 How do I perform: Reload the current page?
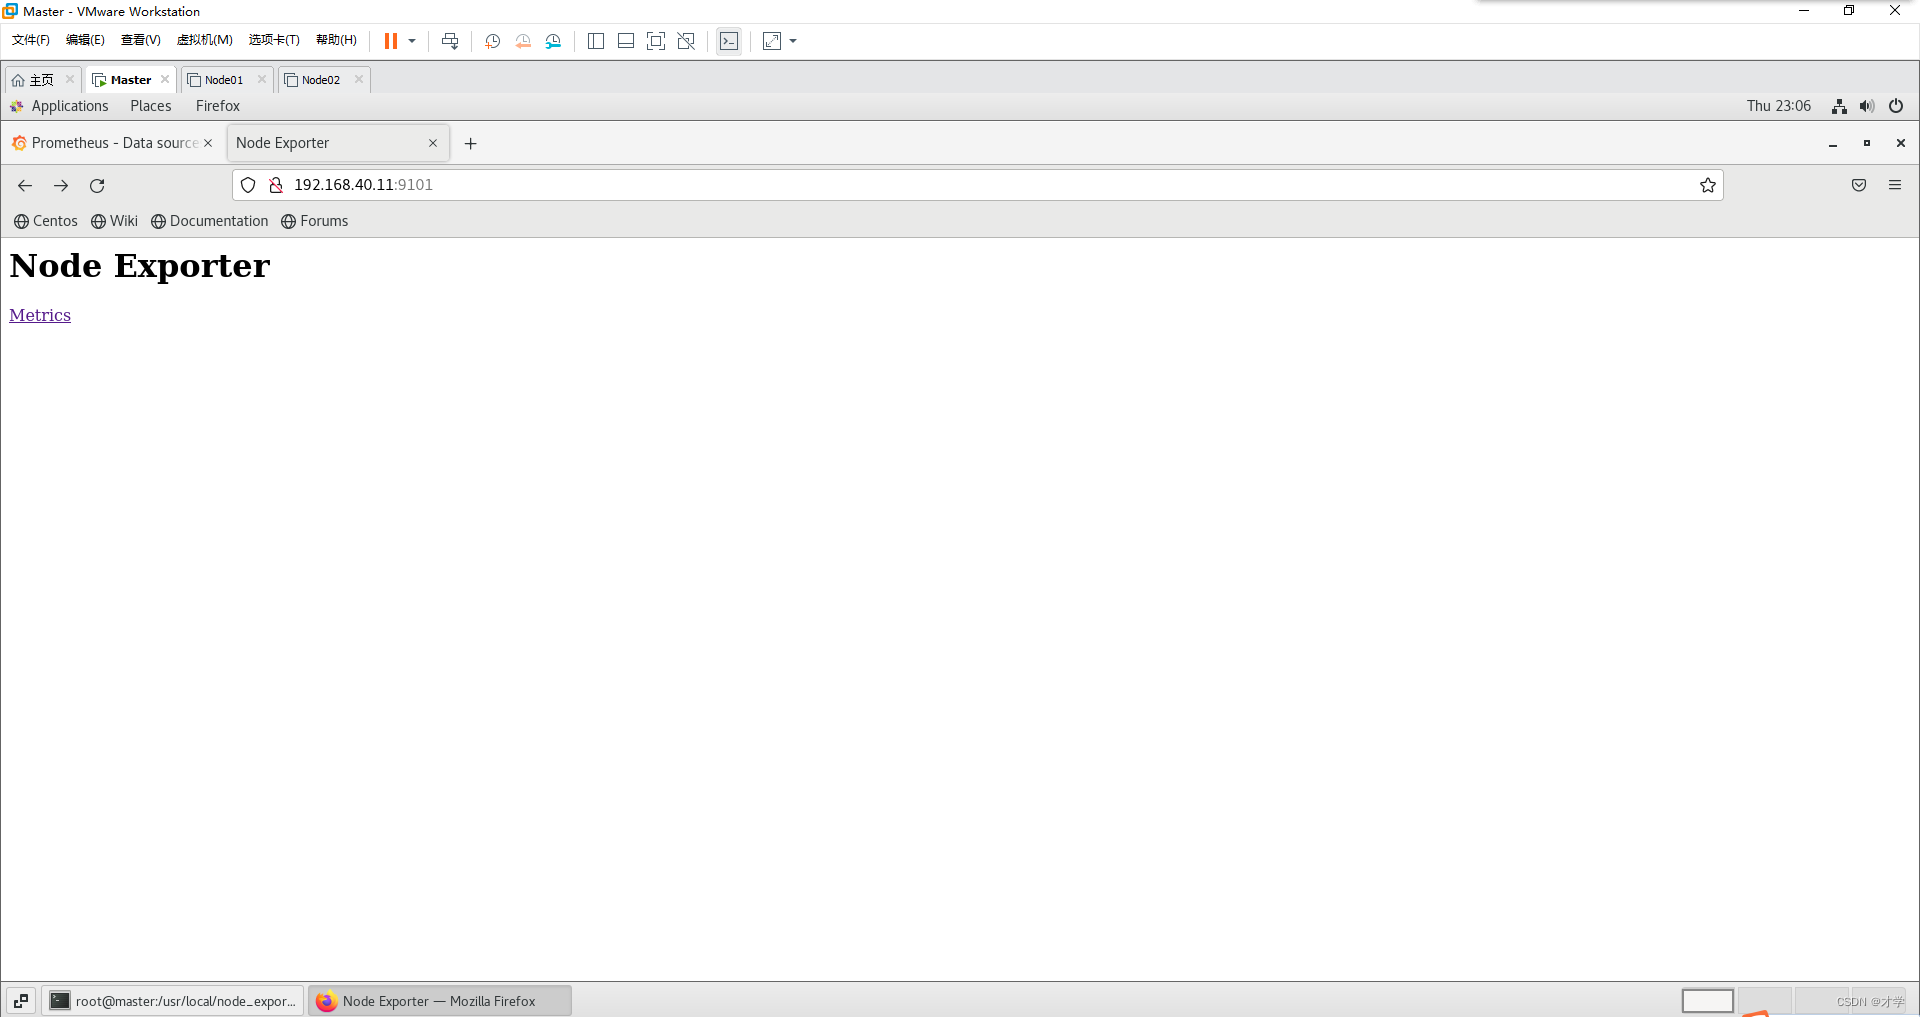(97, 186)
